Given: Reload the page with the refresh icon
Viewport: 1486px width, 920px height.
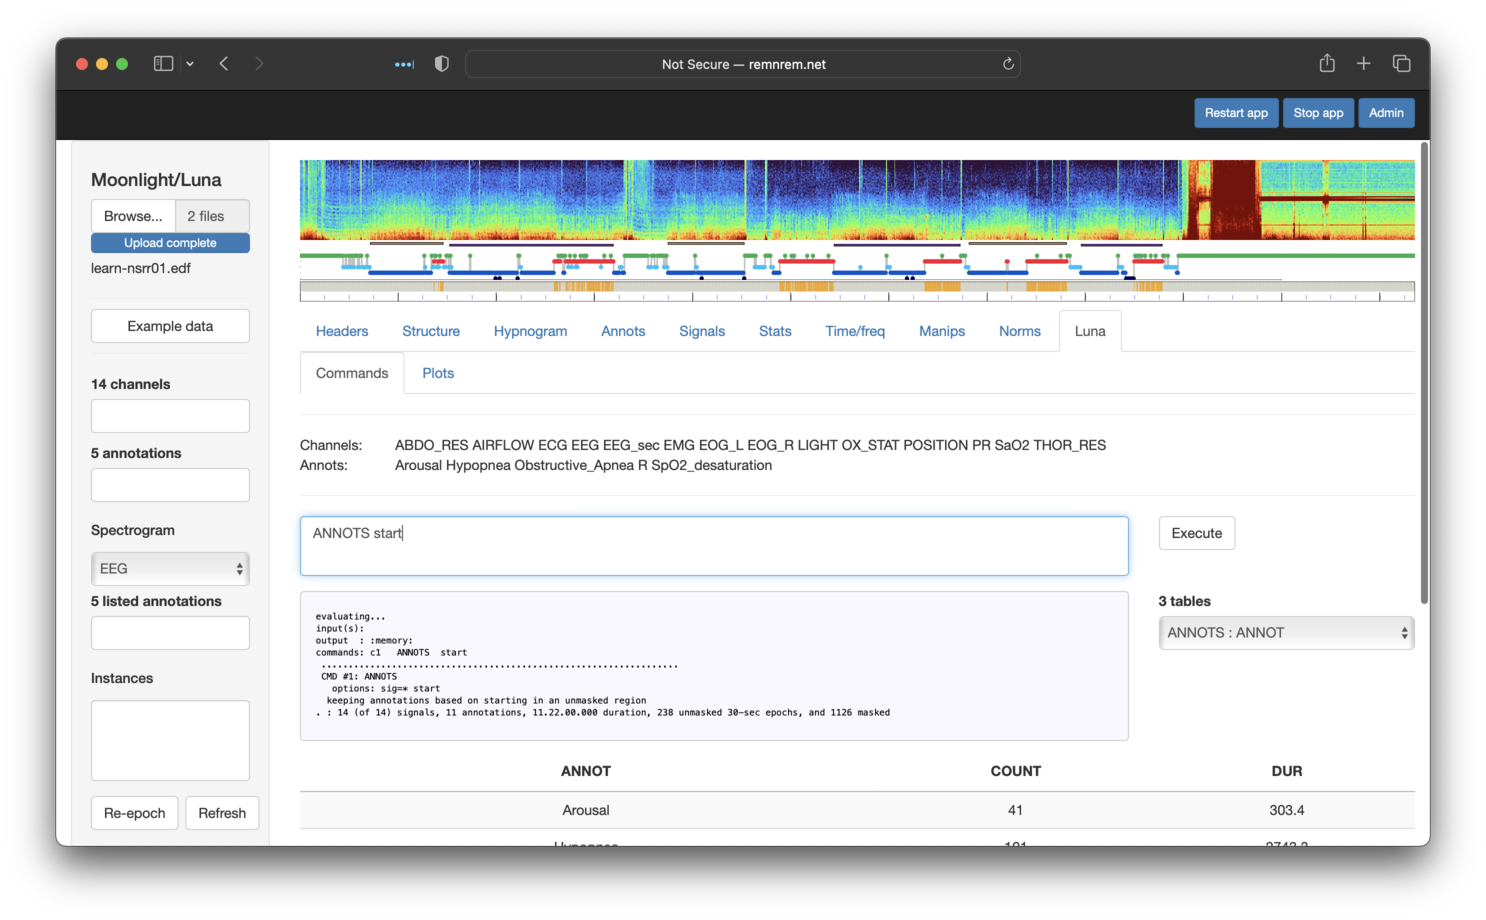Looking at the screenshot, I should 1008,64.
